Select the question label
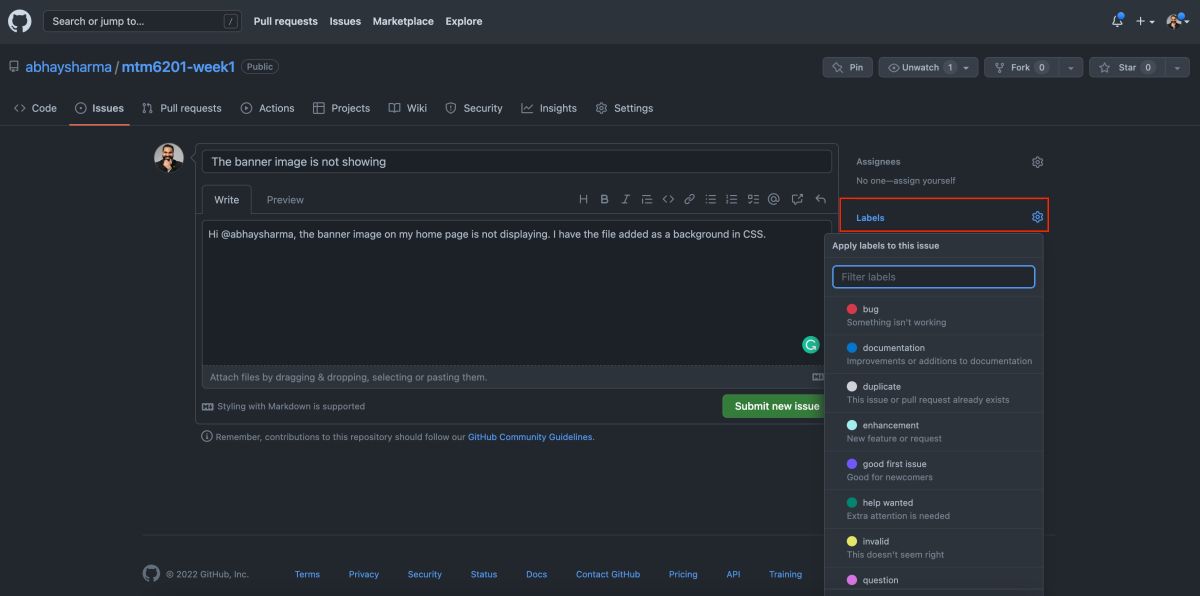This screenshot has height=596, width=1200. 934,582
